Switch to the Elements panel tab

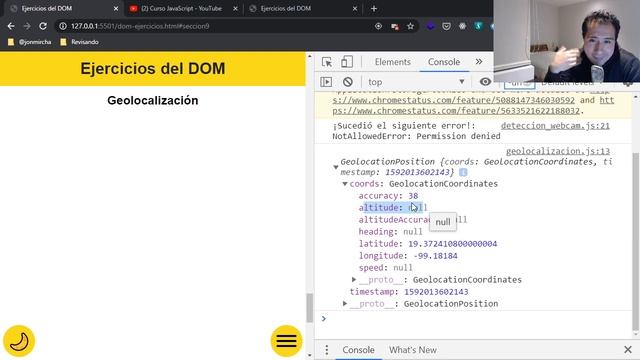coord(393,62)
